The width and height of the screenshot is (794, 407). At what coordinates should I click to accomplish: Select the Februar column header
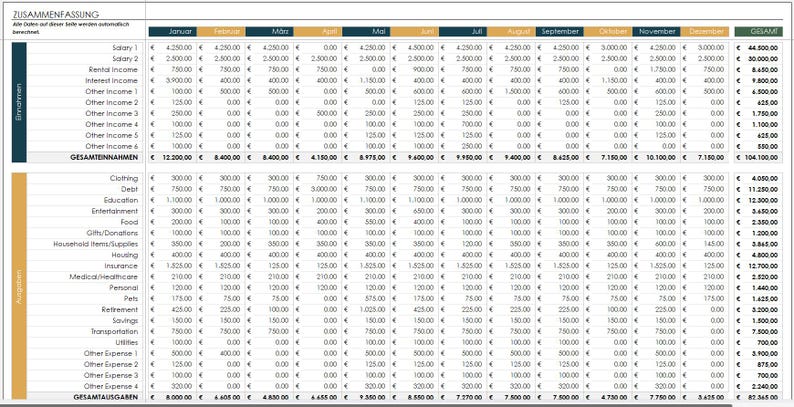click(221, 31)
